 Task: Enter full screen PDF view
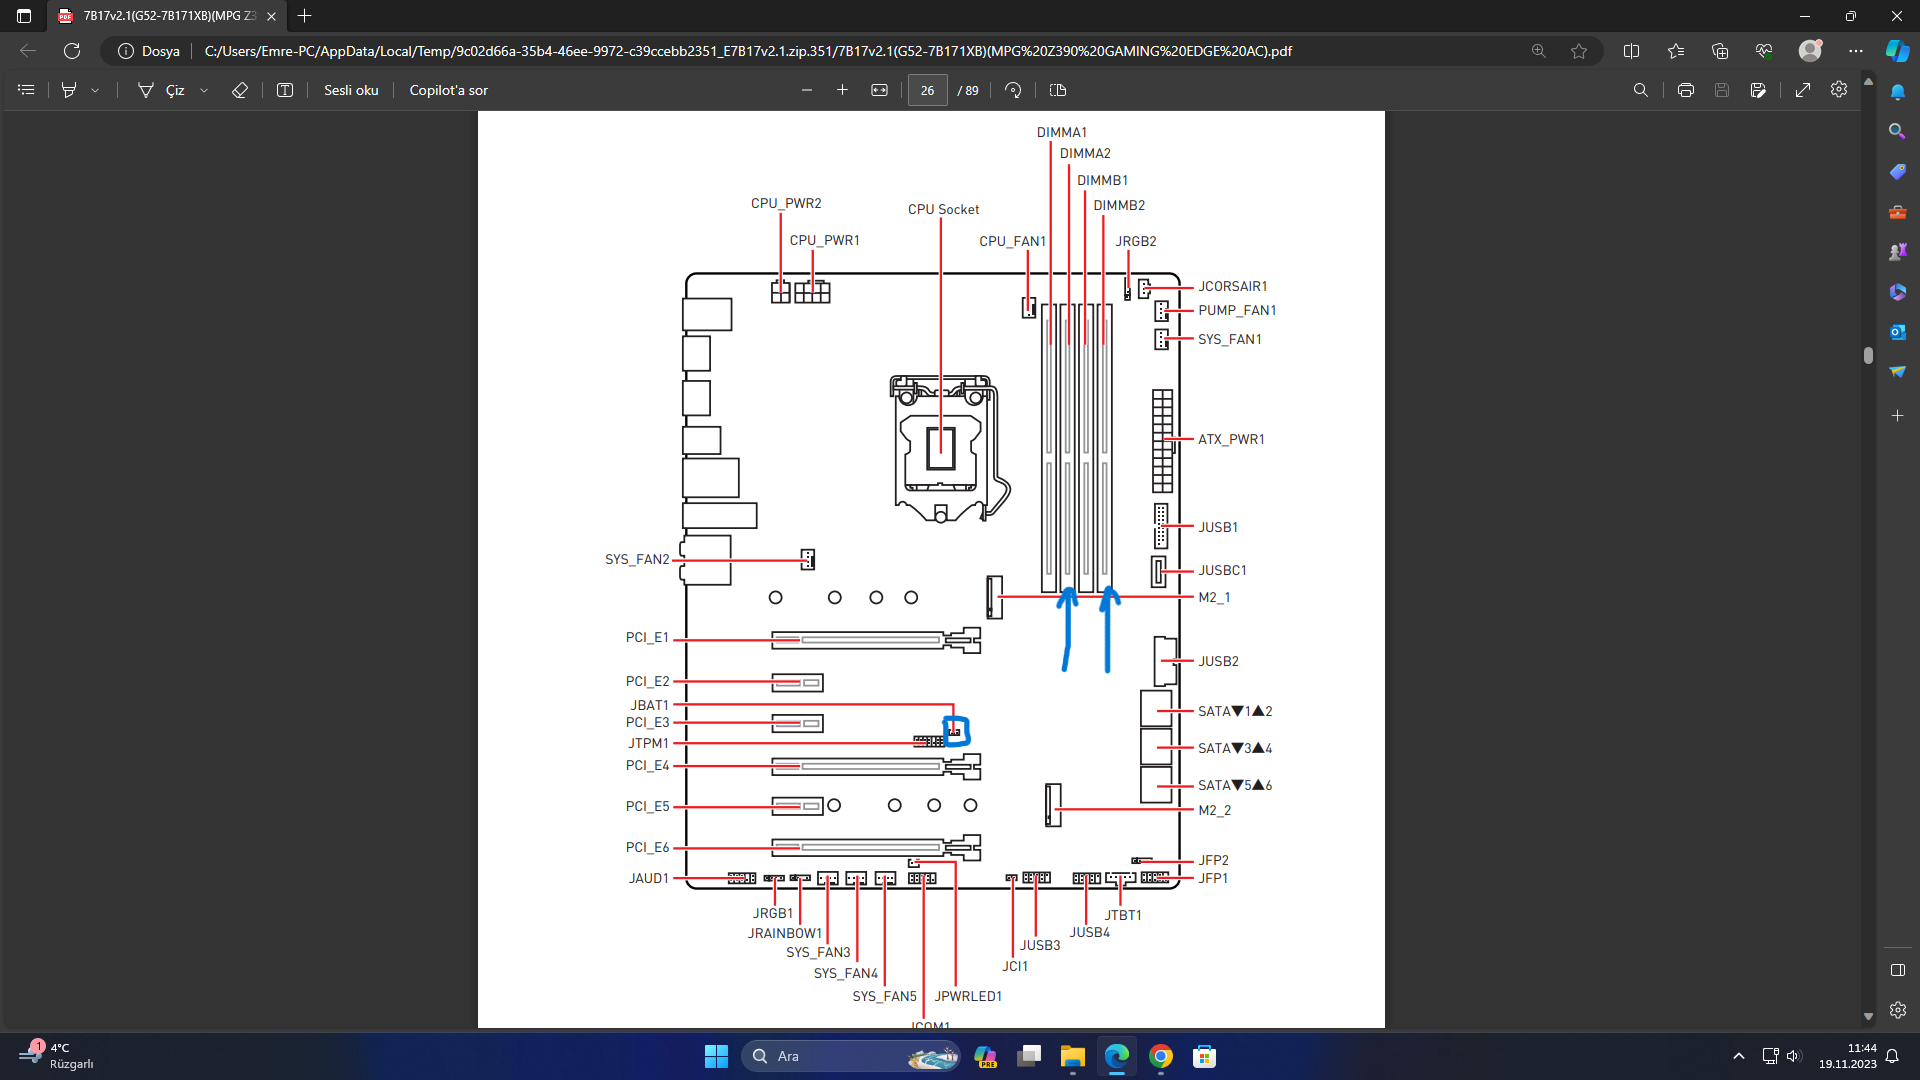pyautogui.click(x=1803, y=90)
